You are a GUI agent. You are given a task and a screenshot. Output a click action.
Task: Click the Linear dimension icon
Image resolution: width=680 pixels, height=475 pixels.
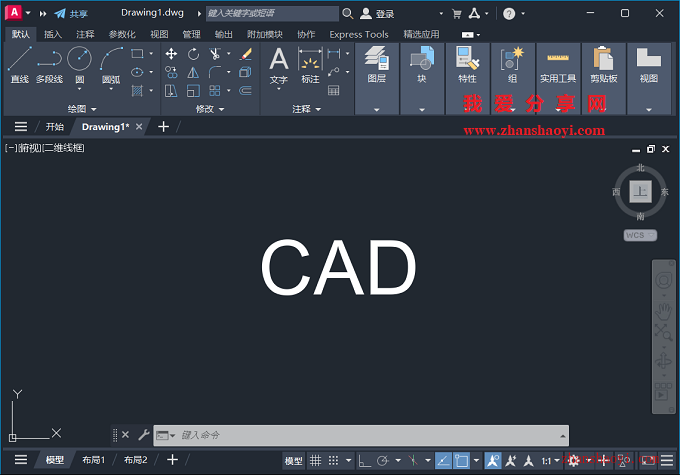point(334,54)
